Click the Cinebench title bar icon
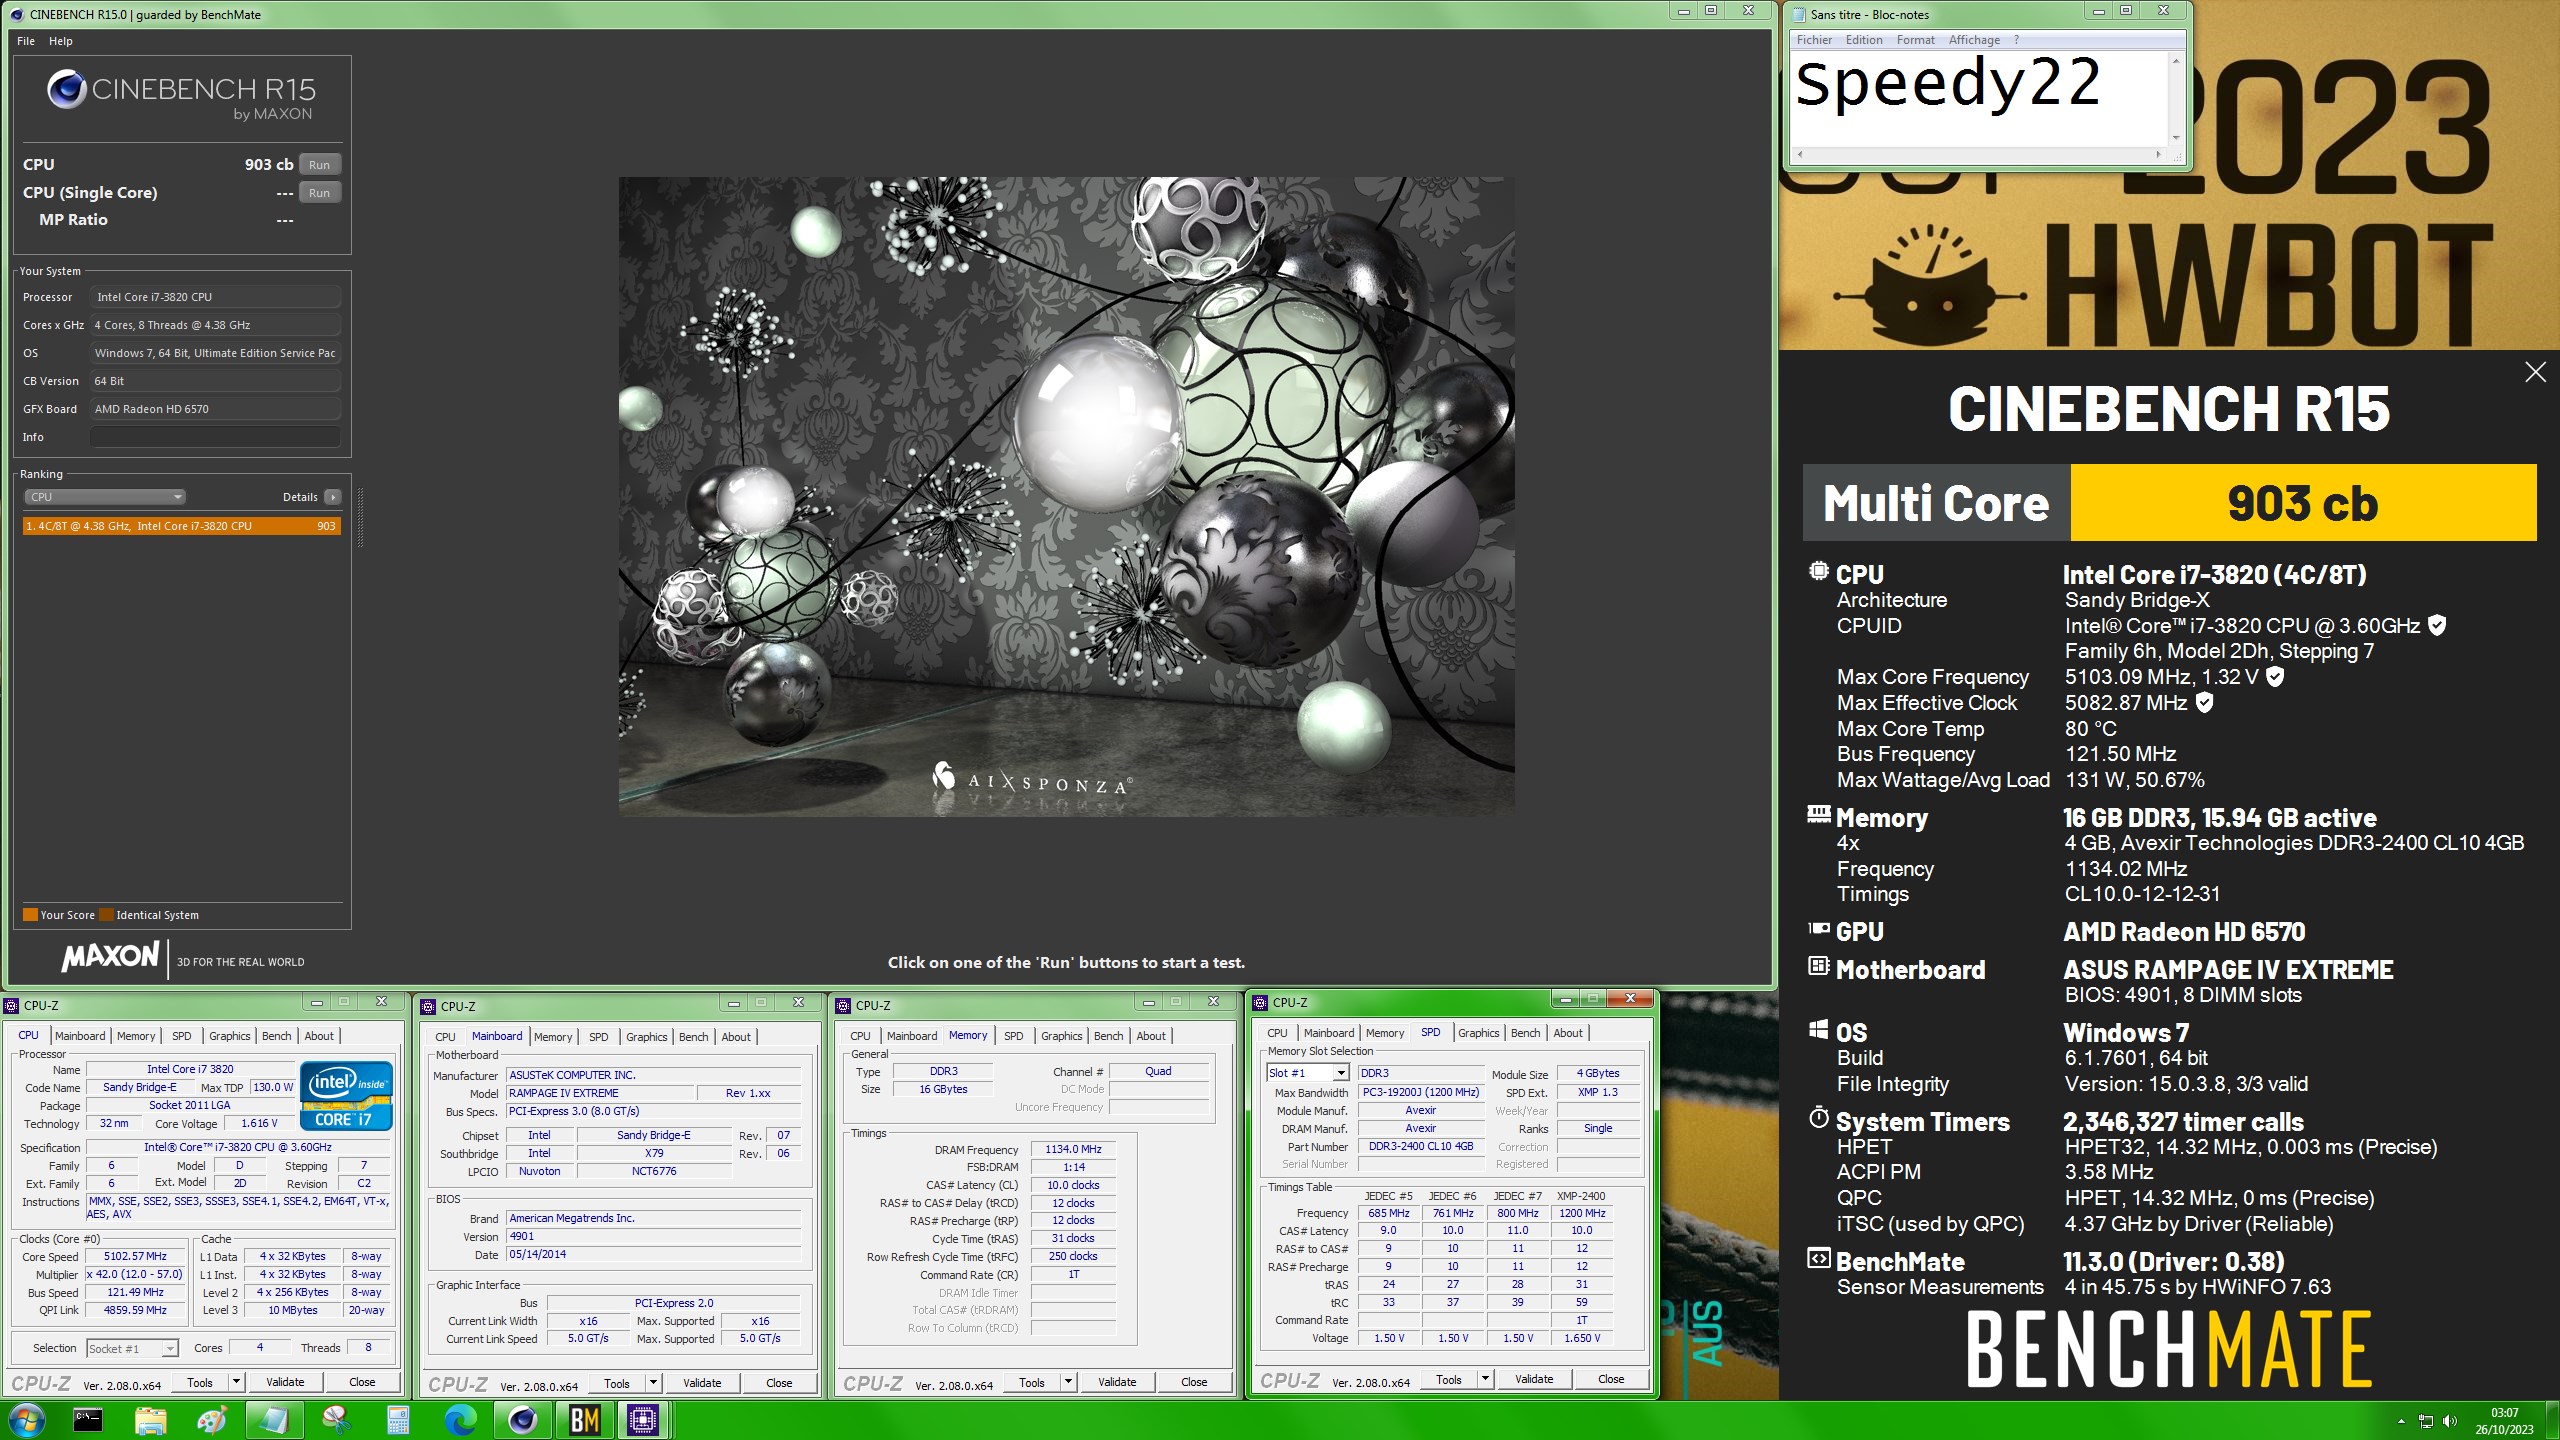Viewport: 2560px width, 1440px height. [16, 14]
